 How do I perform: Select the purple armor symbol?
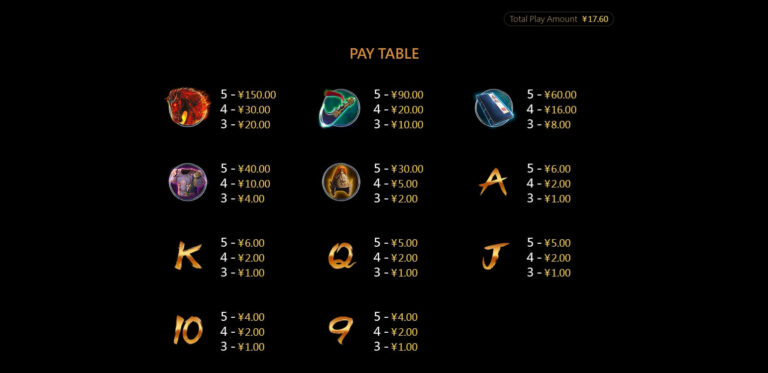[188, 182]
